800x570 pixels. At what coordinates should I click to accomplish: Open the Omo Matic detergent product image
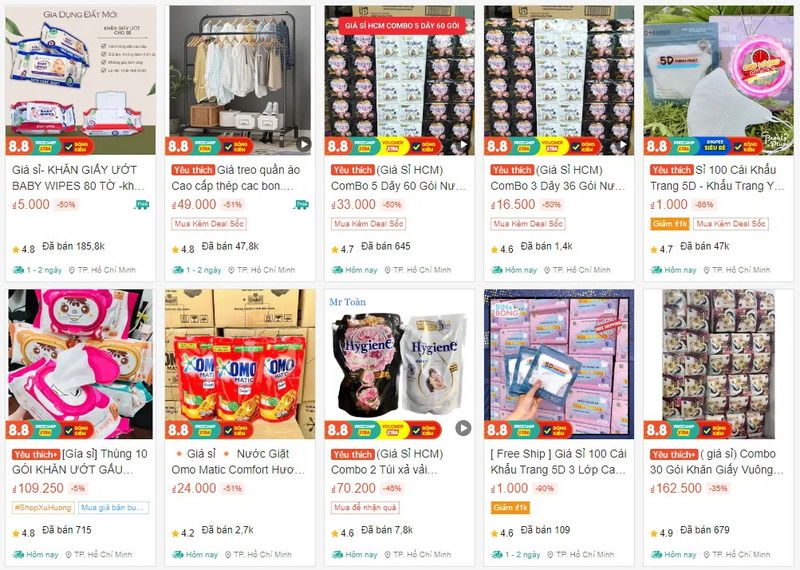point(240,364)
